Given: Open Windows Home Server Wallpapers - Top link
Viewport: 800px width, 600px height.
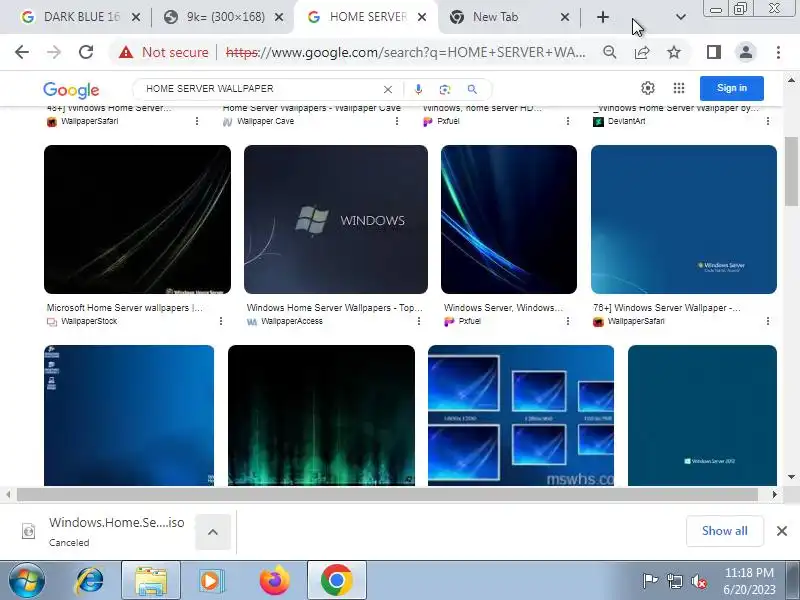Looking at the screenshot, I should point(334,308).
